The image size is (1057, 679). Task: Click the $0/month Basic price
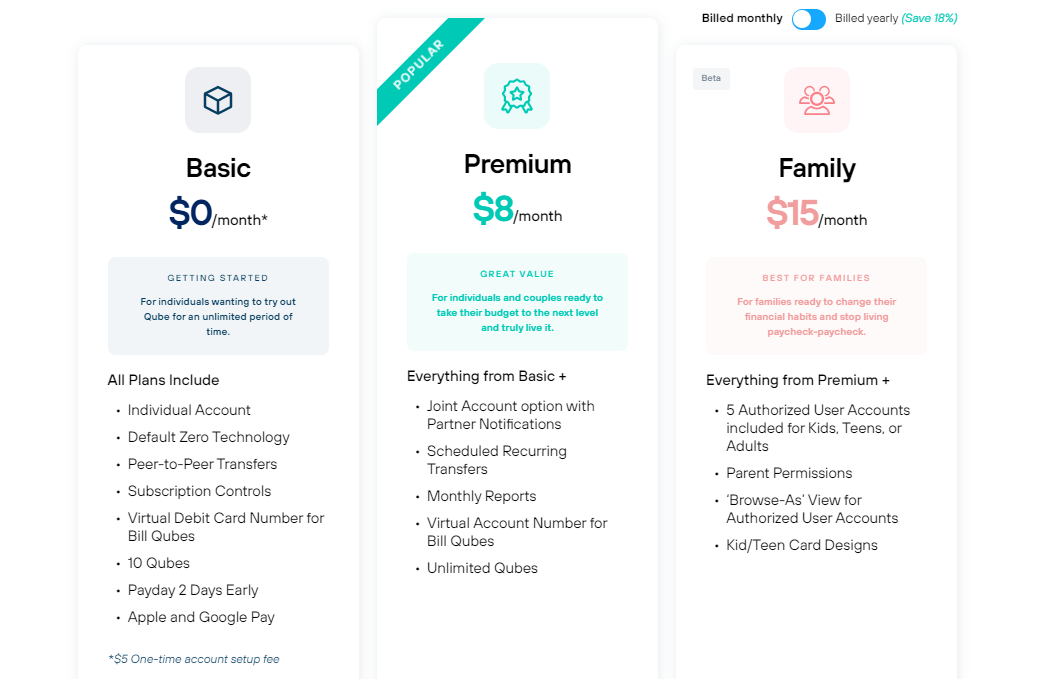218,213
